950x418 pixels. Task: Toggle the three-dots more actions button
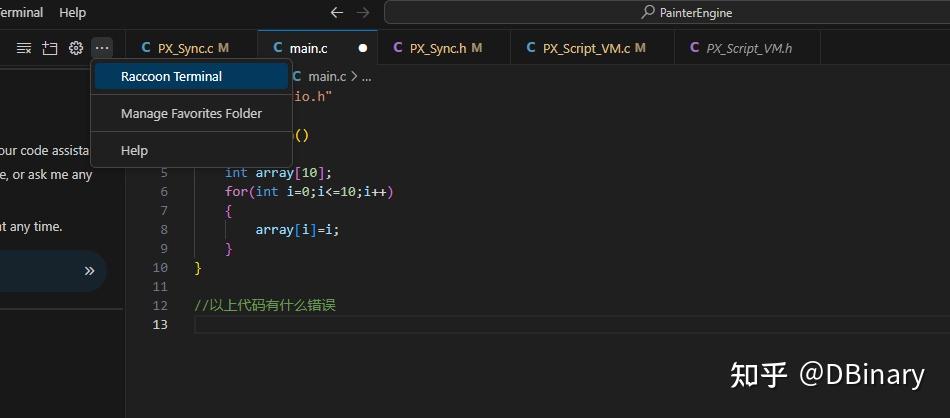pos(102,48)
